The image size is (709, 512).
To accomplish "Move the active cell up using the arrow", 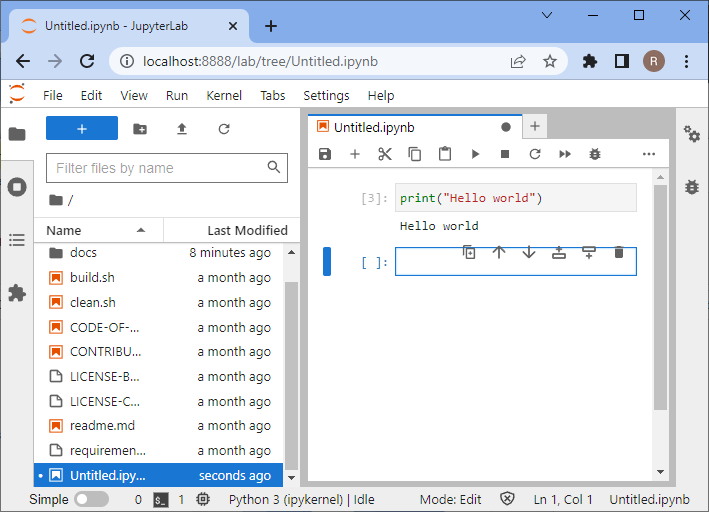I will [499, 253].
